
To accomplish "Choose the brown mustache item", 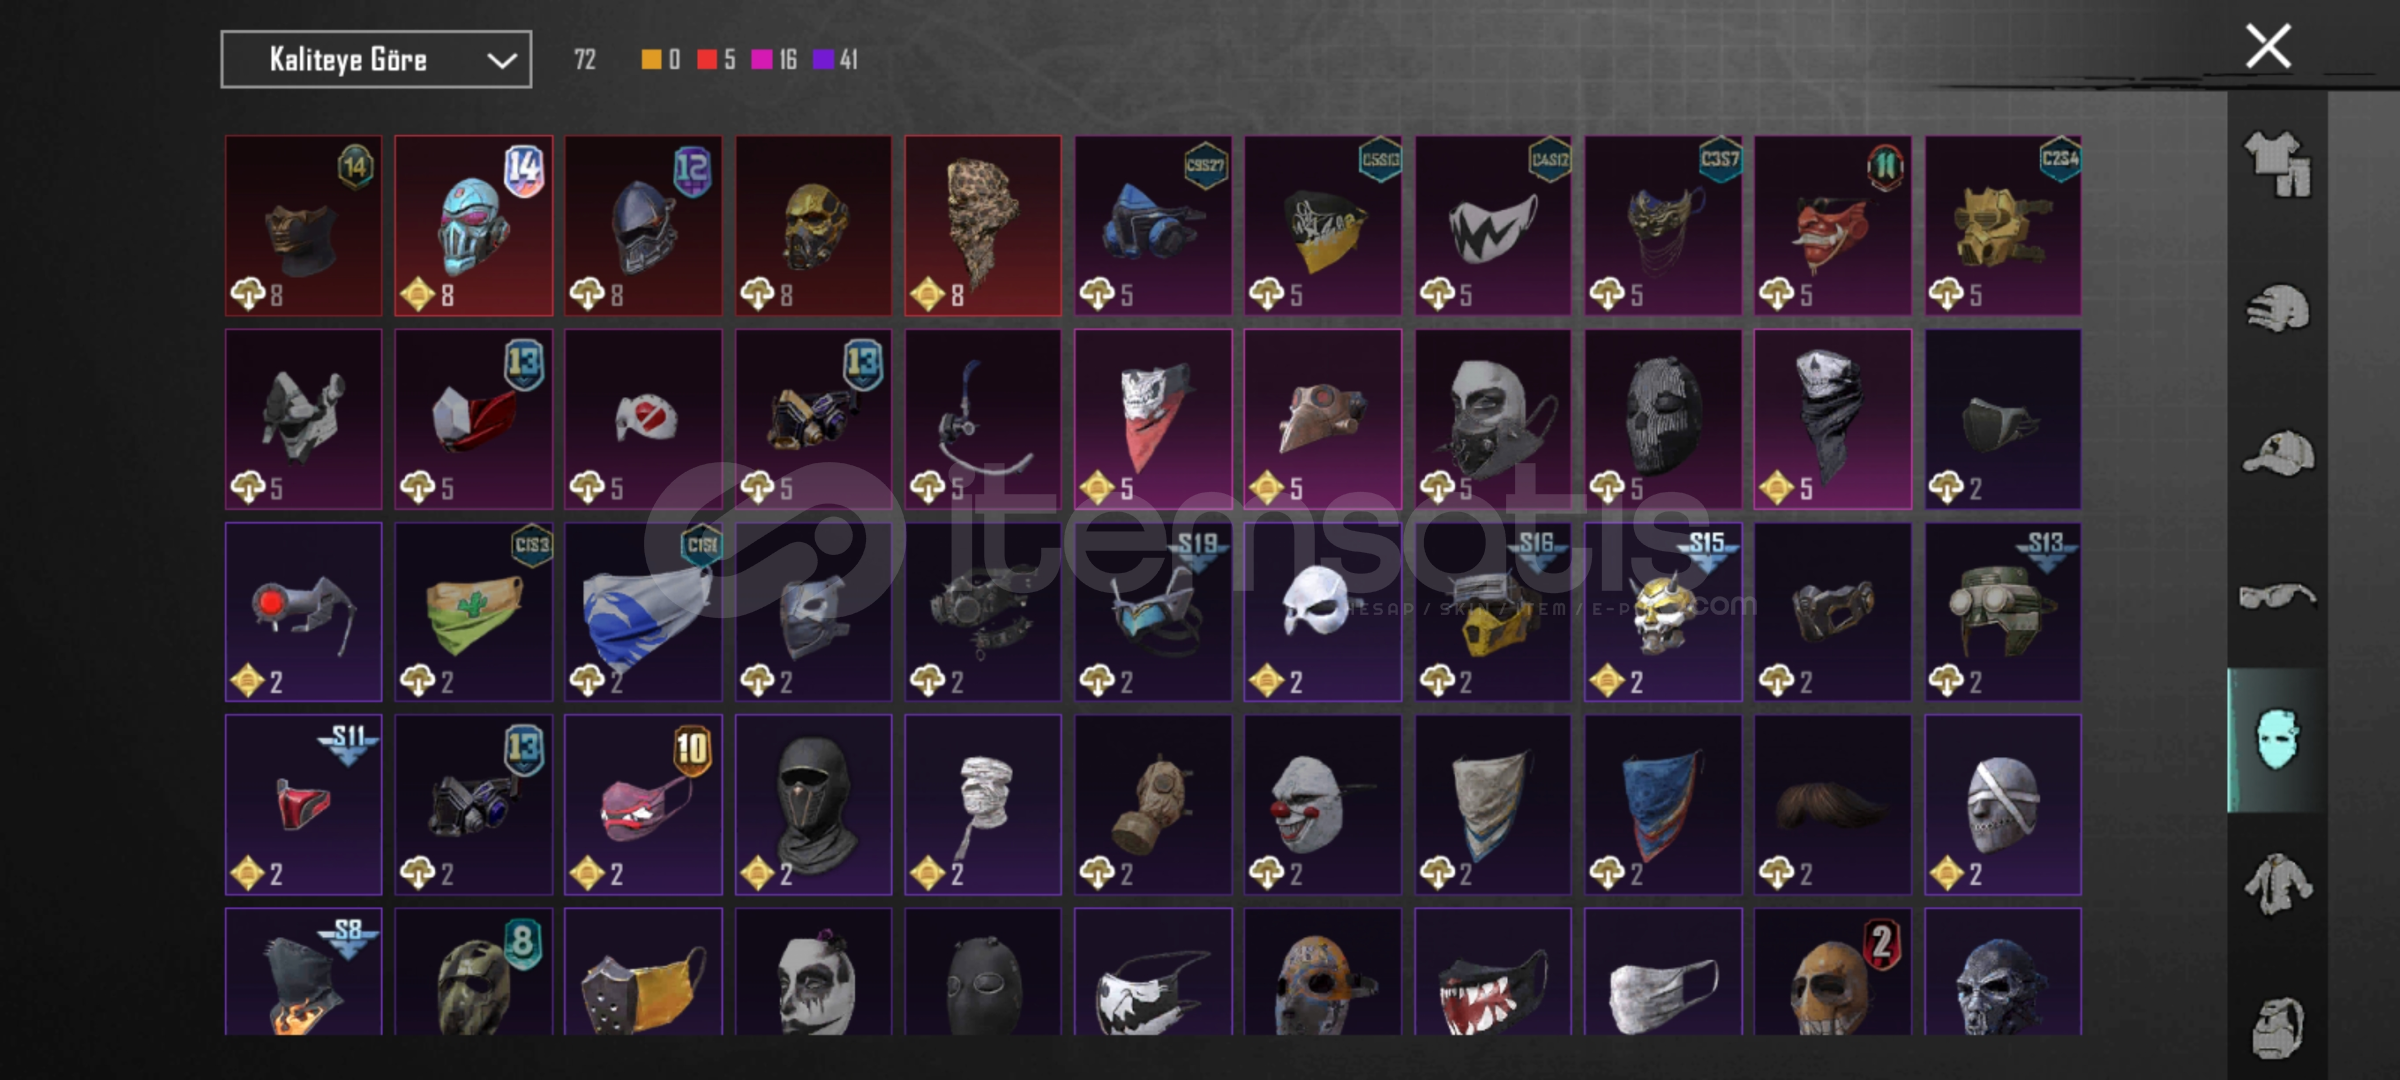I will 1833,805.
